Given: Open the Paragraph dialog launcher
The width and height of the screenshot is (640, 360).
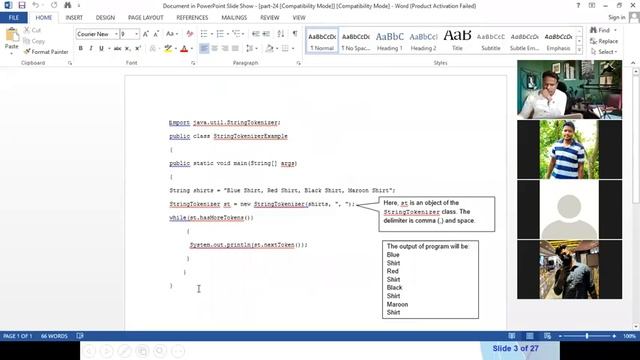Looking at the screenshot, I should (299, 63).
